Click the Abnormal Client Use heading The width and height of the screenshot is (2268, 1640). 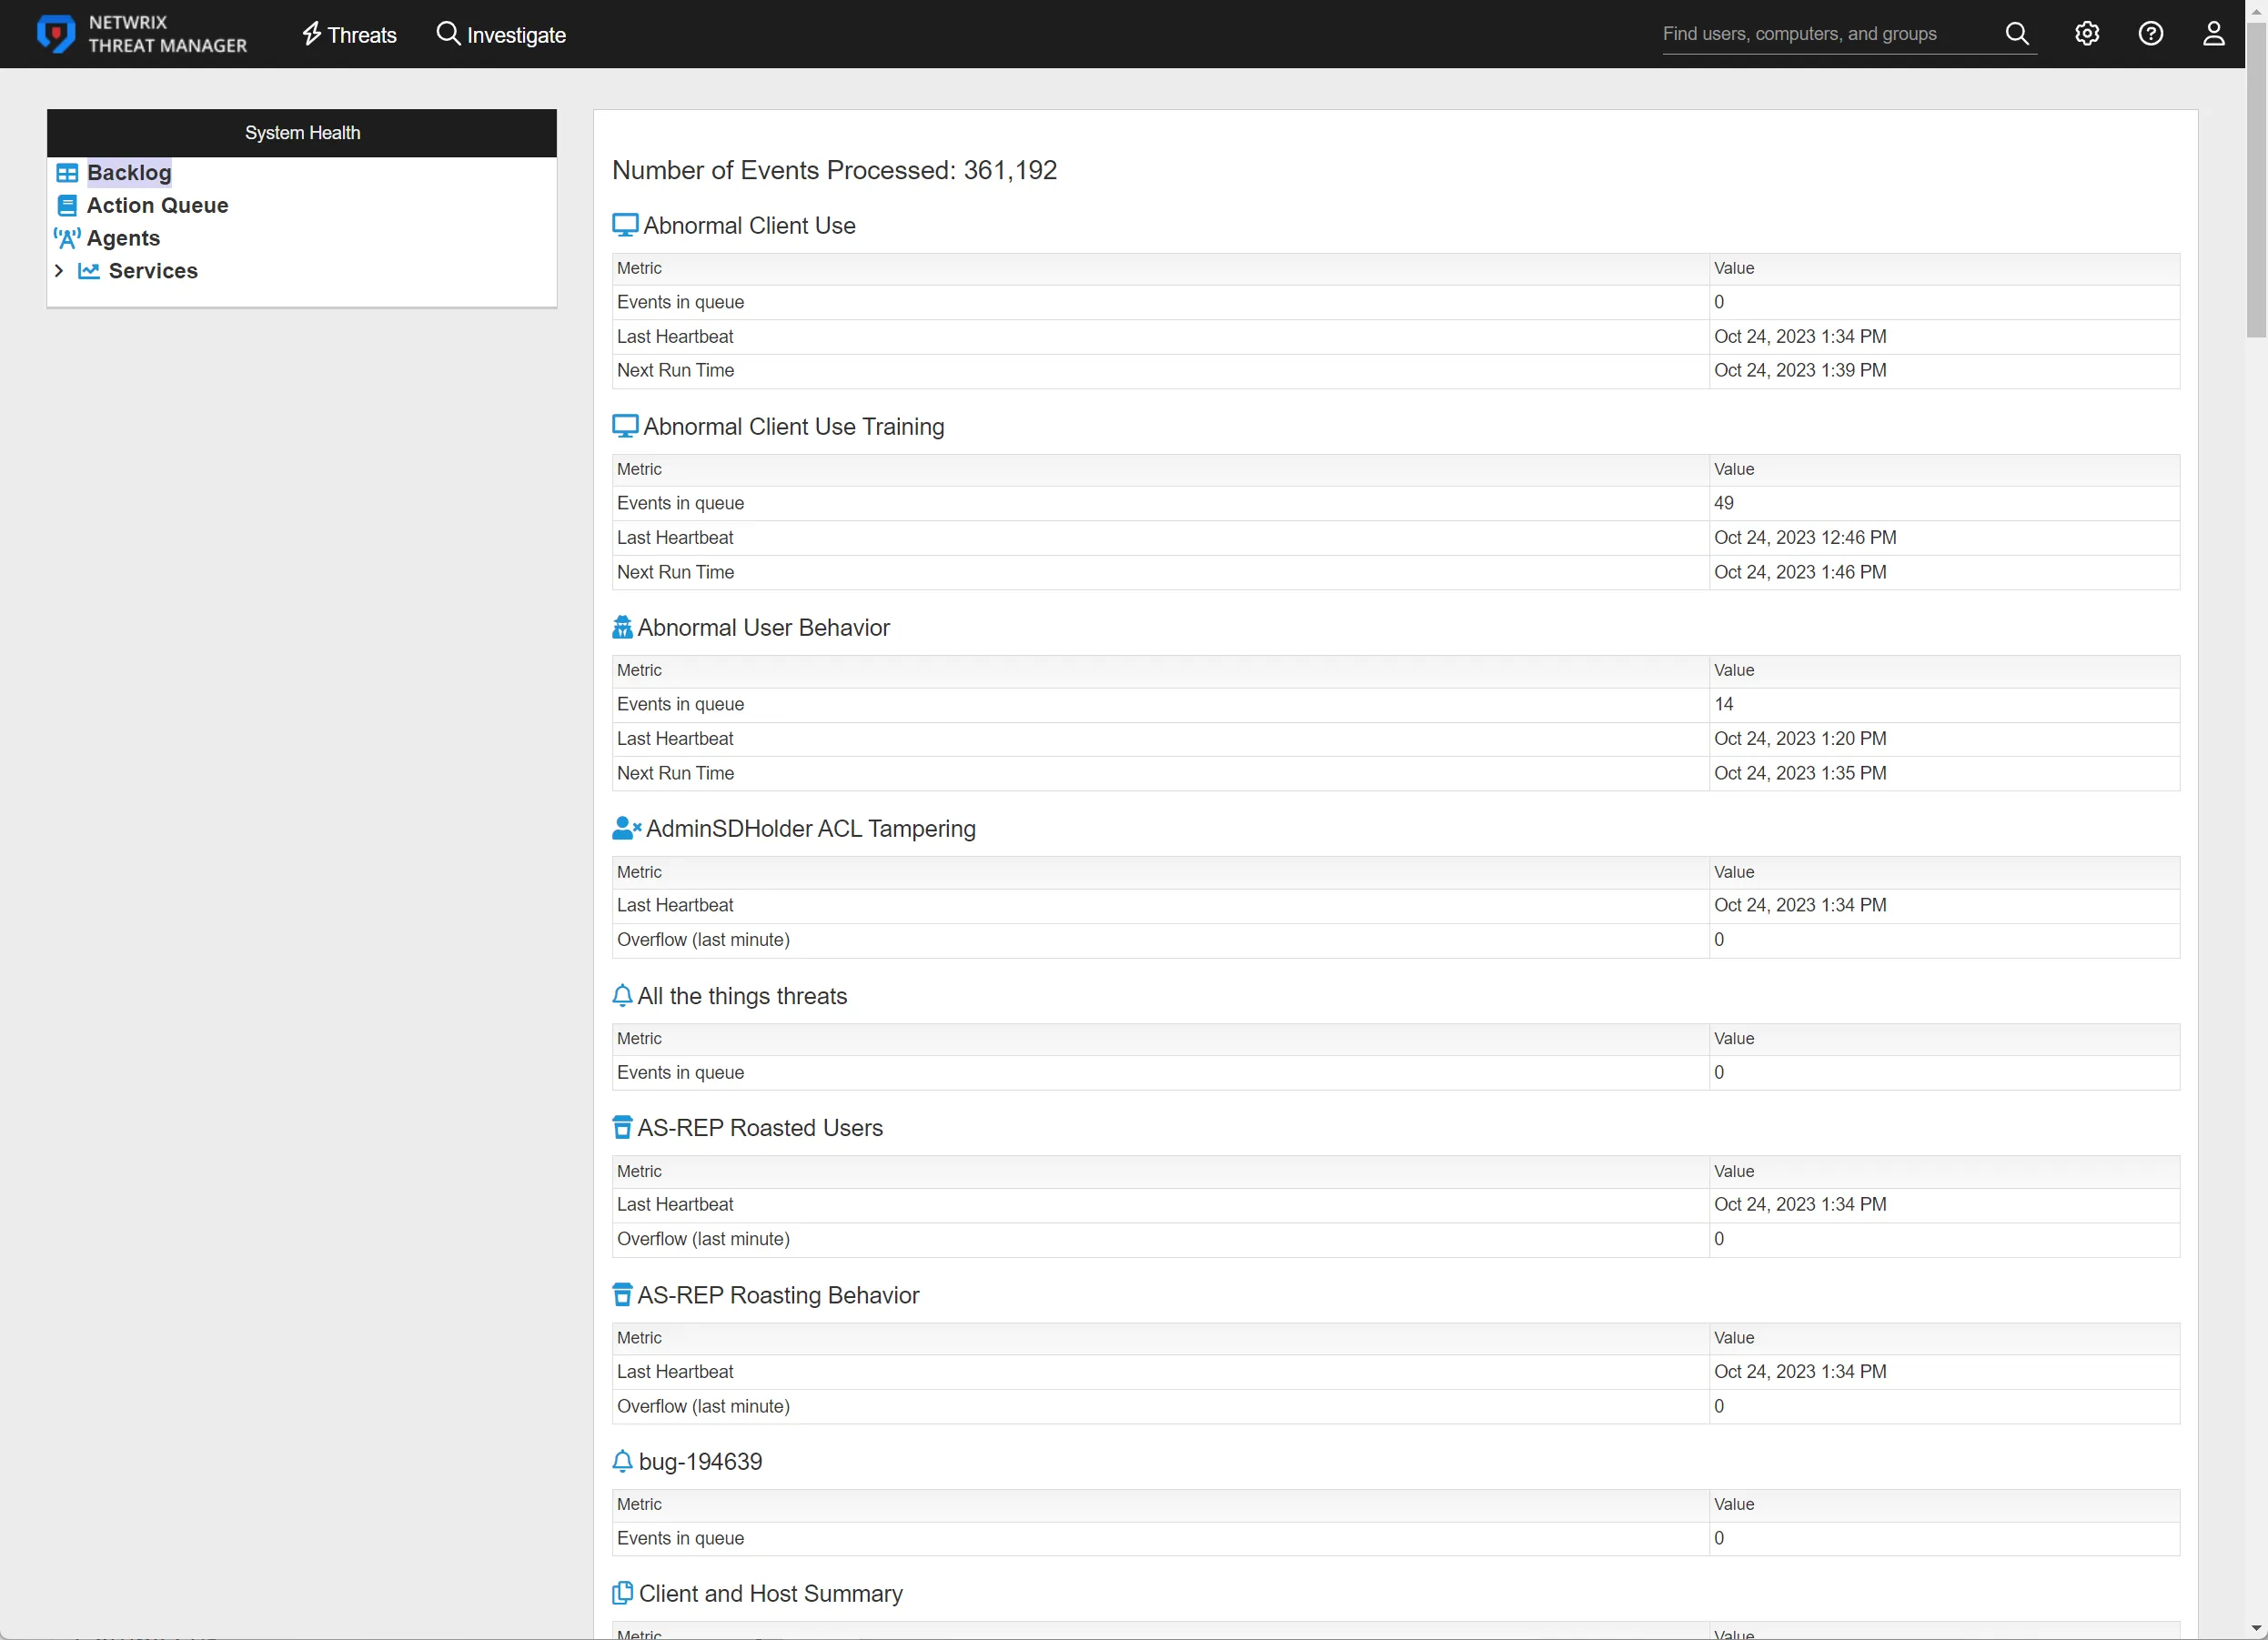749,226
